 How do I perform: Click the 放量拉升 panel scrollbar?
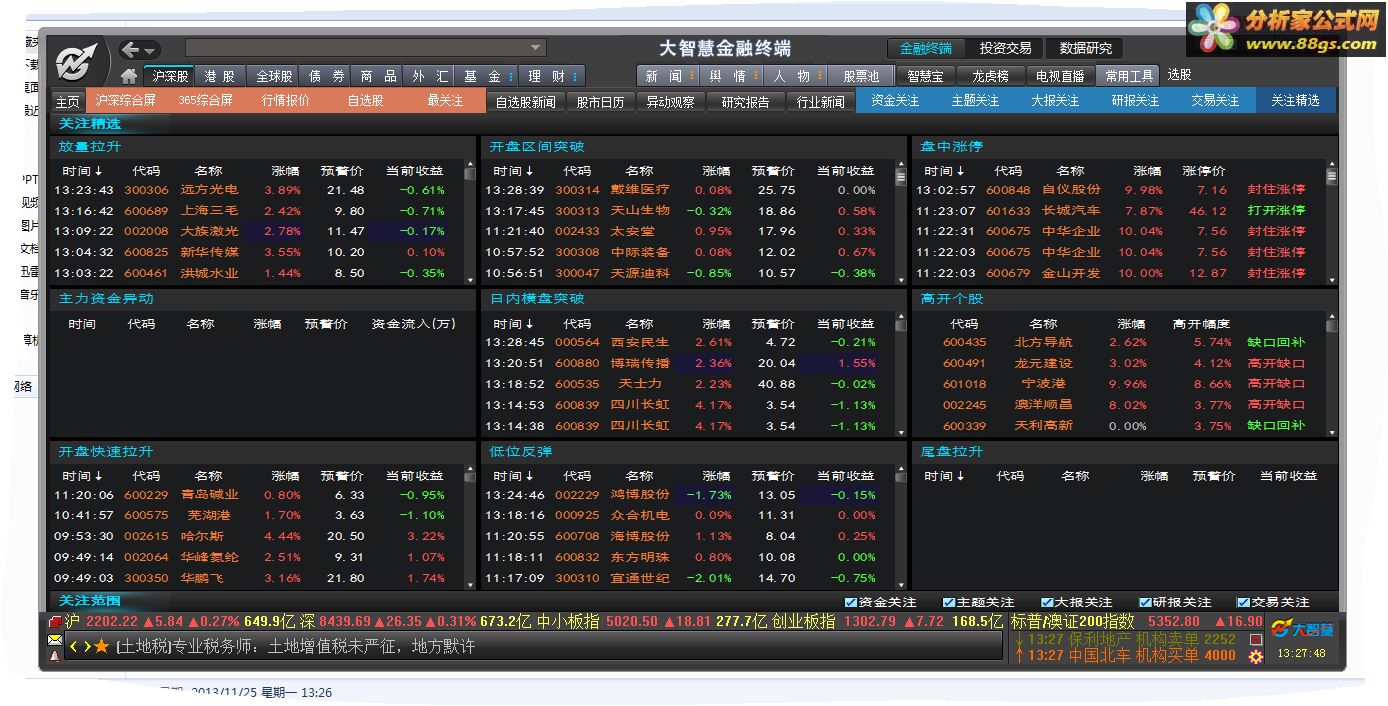[470, 222]
